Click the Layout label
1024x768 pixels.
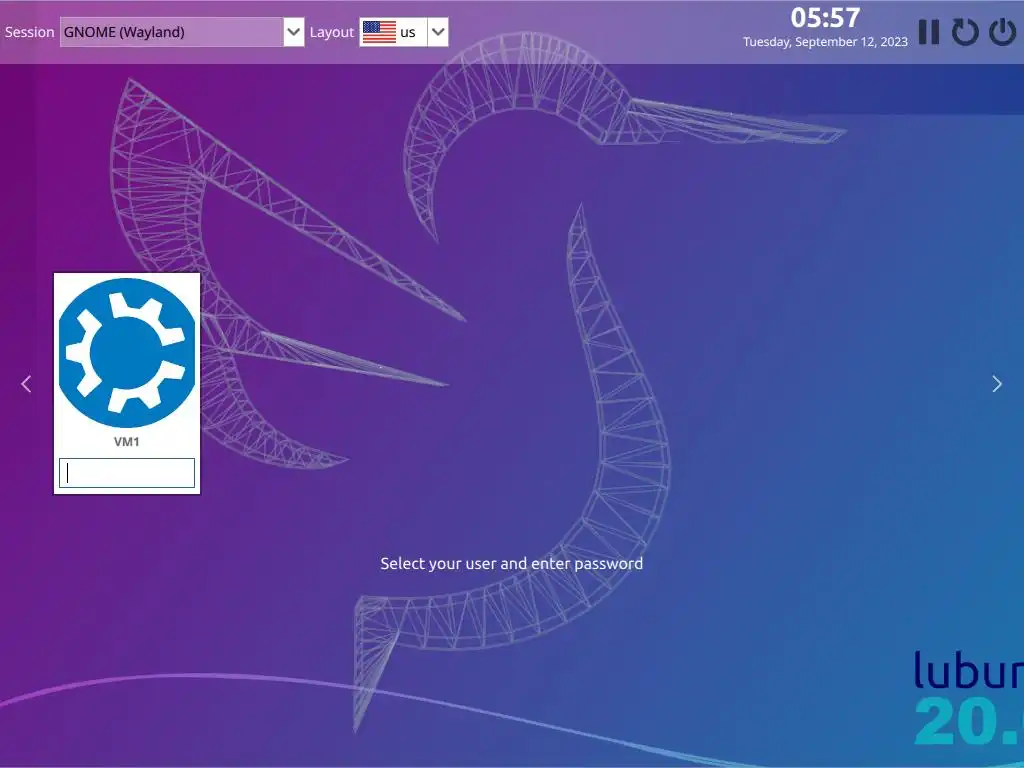point(331,32)
